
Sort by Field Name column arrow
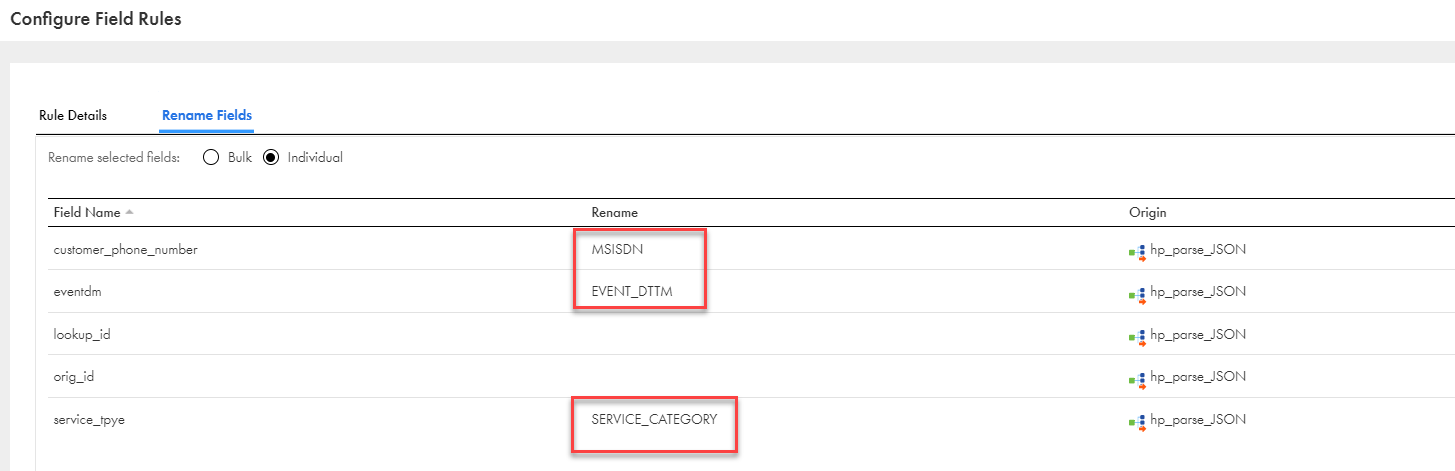129,213
